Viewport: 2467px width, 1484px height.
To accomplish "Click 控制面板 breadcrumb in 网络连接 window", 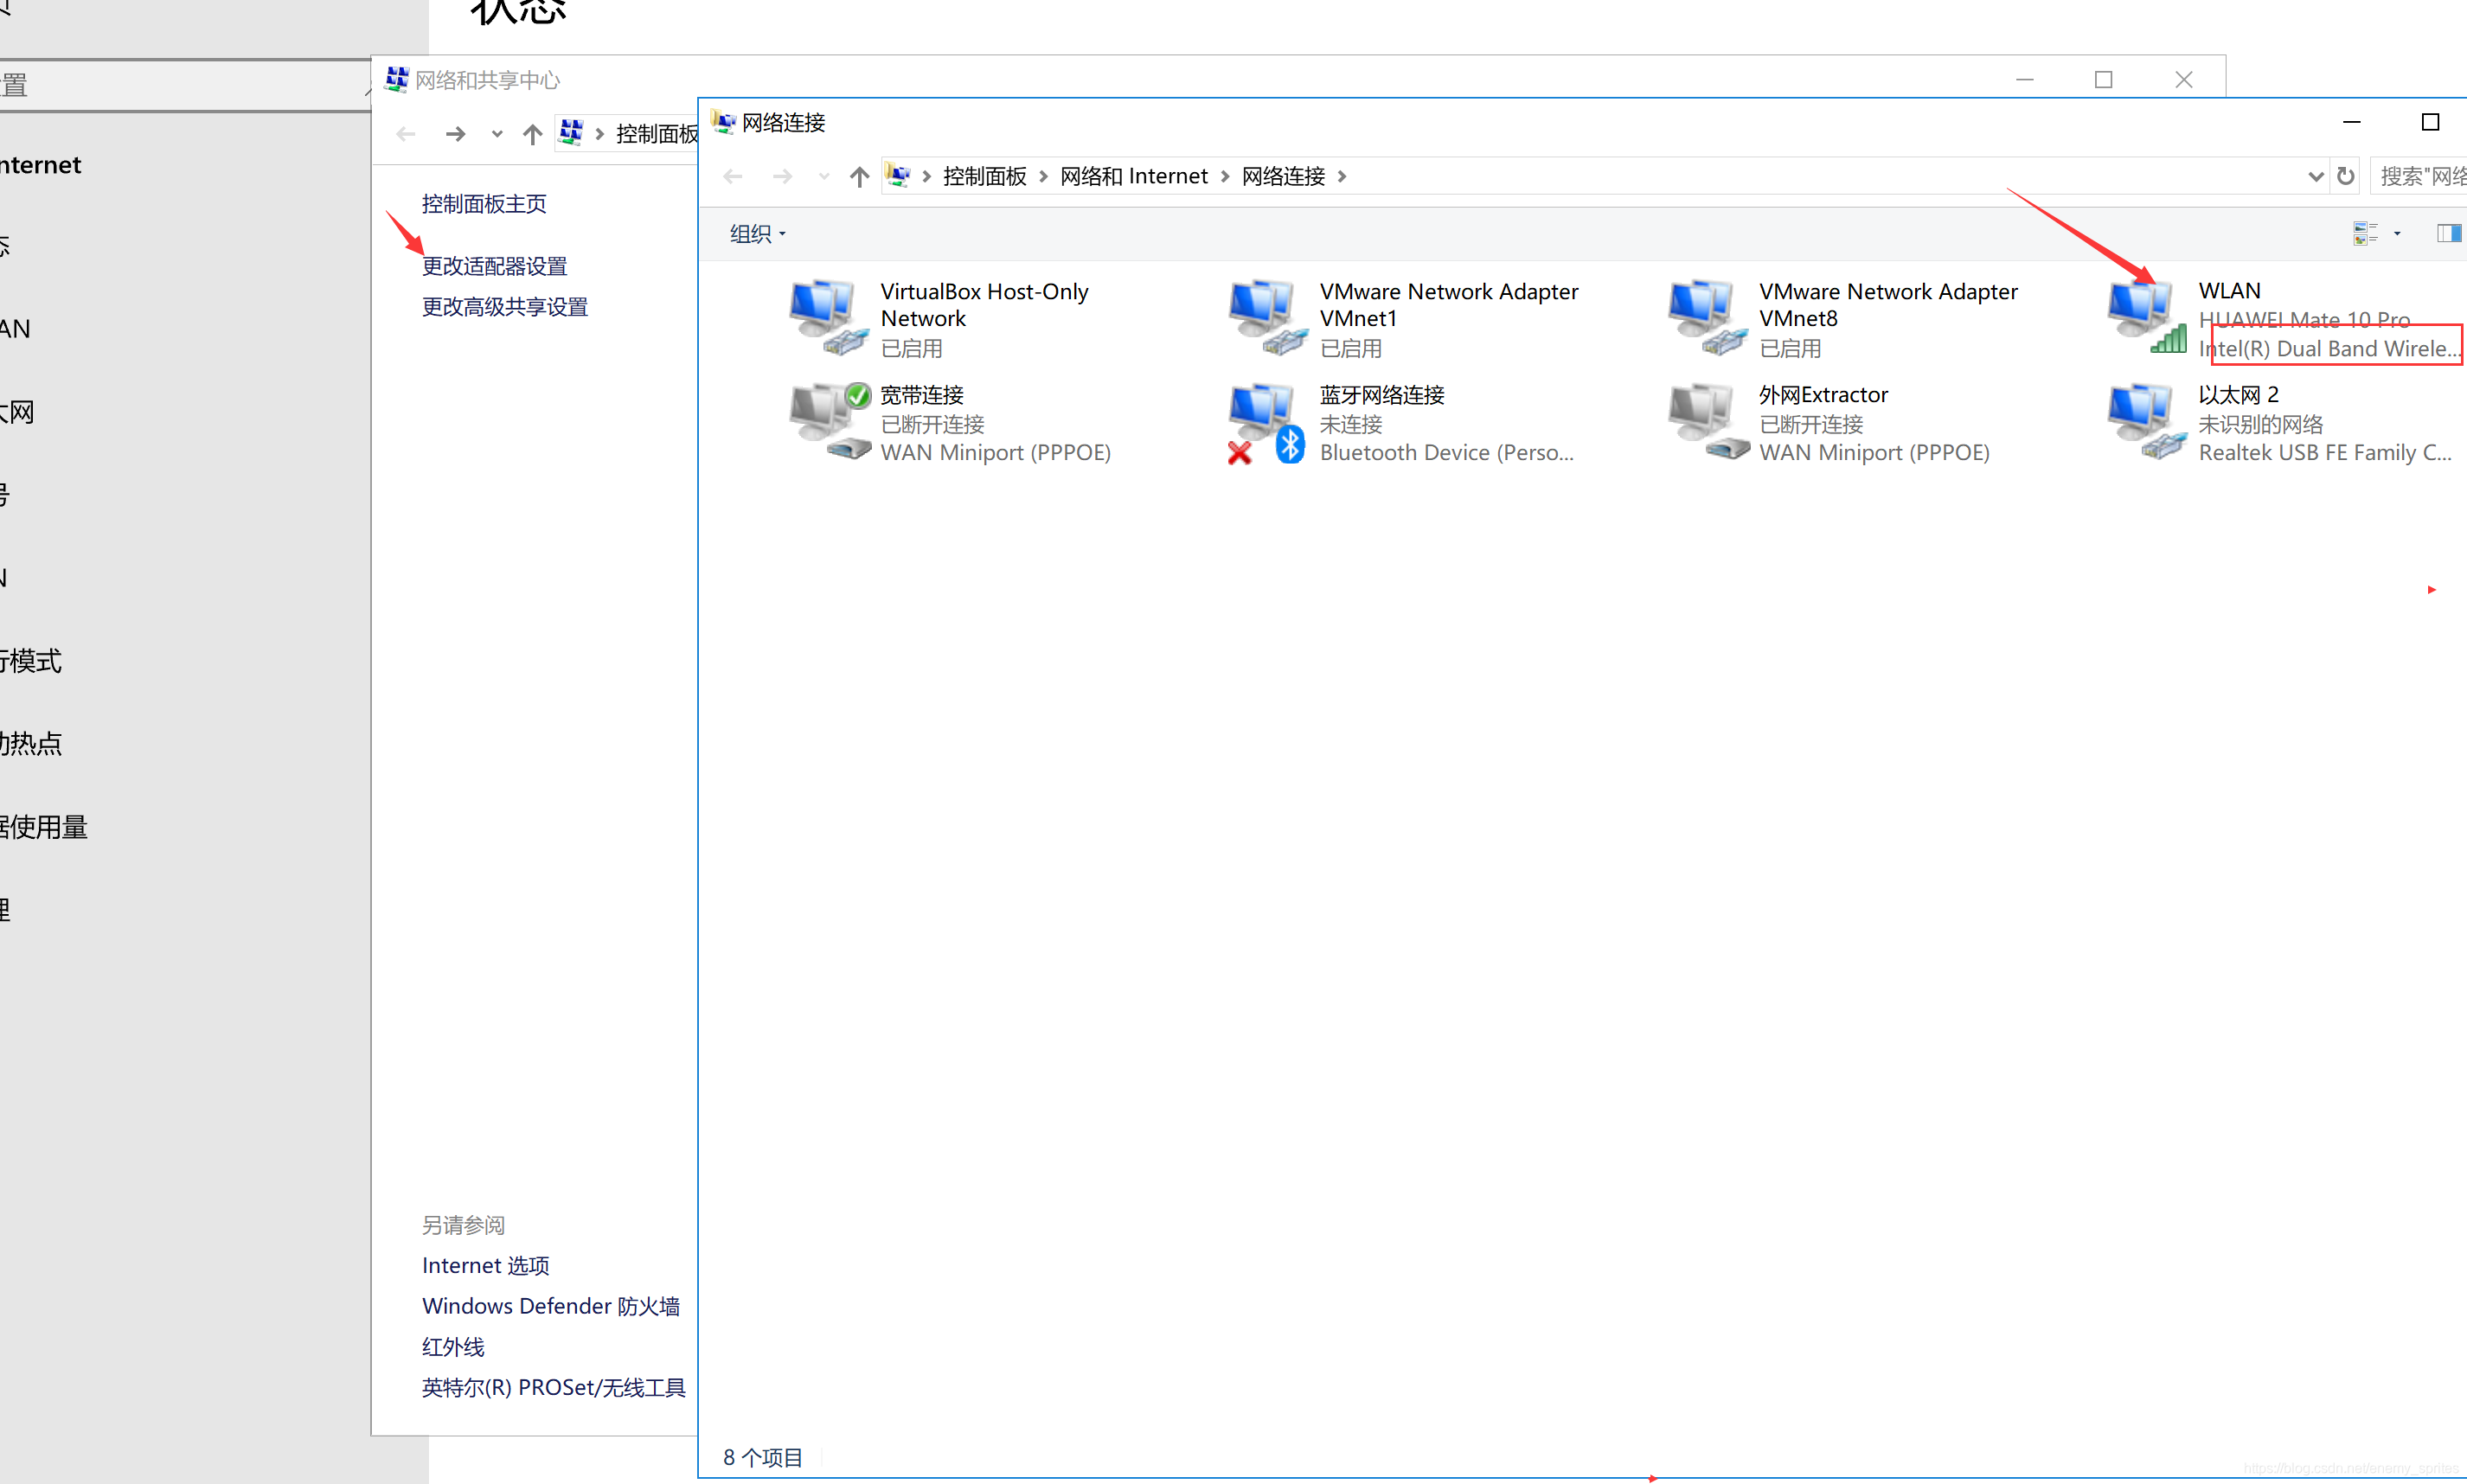I will [984, 177].
